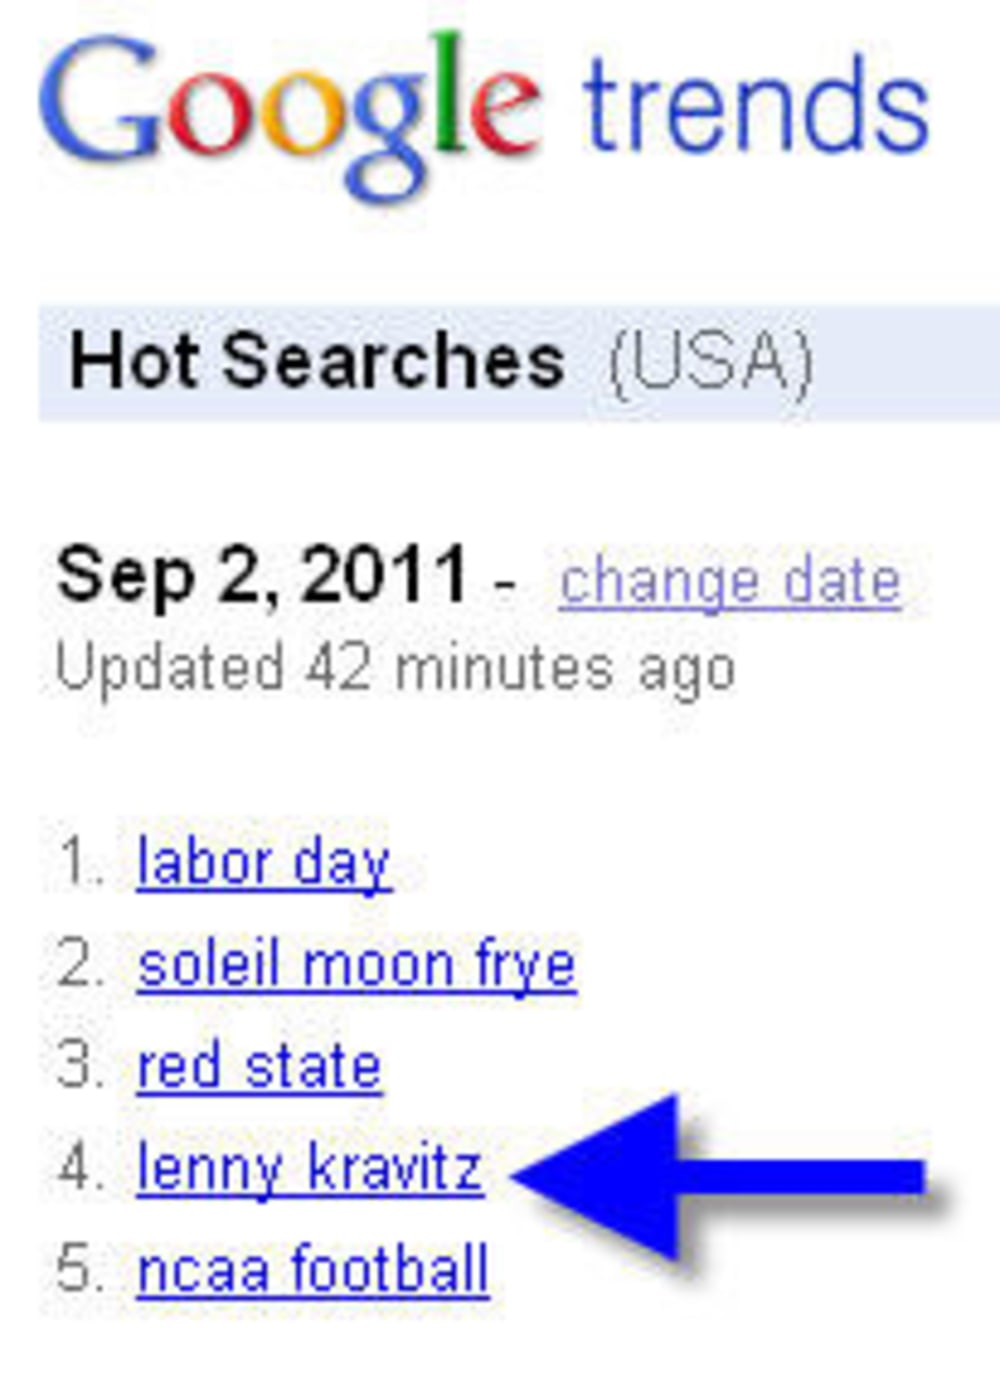Click the blue arrow pointing at lenny kravitz
This screenshot has width=1000, height=1388.
[x=718, y=1176]
